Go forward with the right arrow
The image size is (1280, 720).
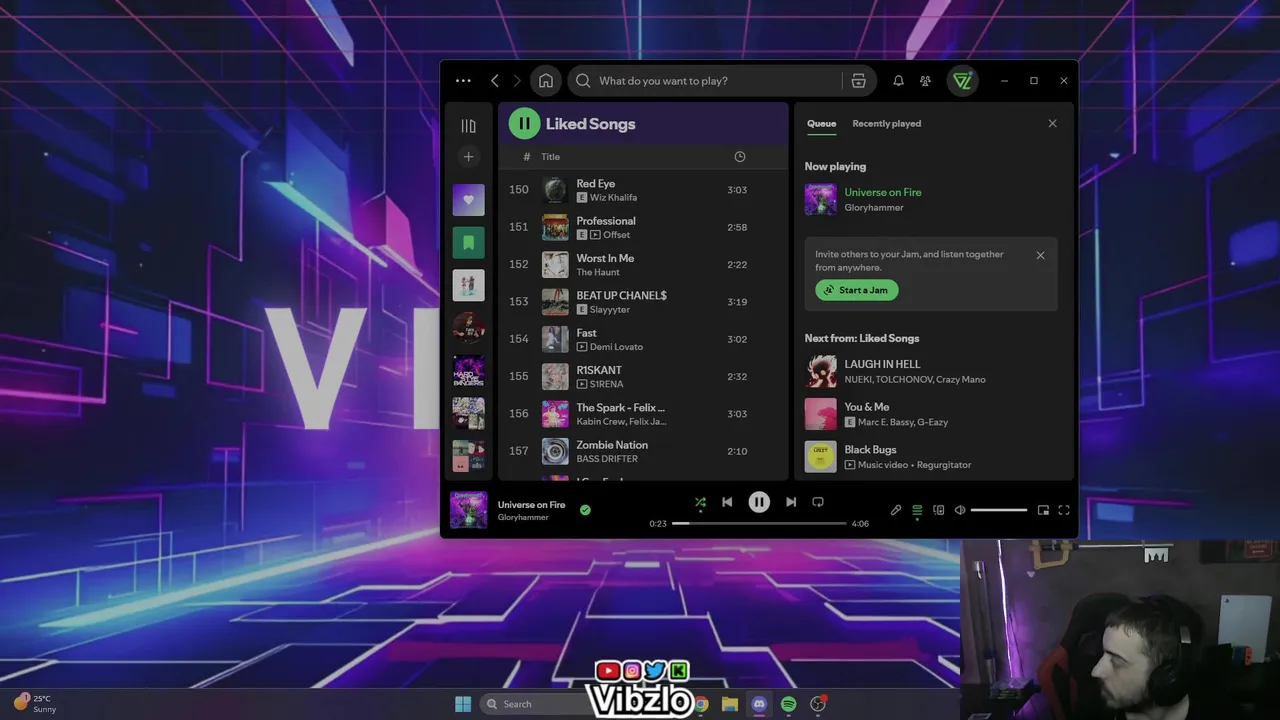[x=517, y=81]
